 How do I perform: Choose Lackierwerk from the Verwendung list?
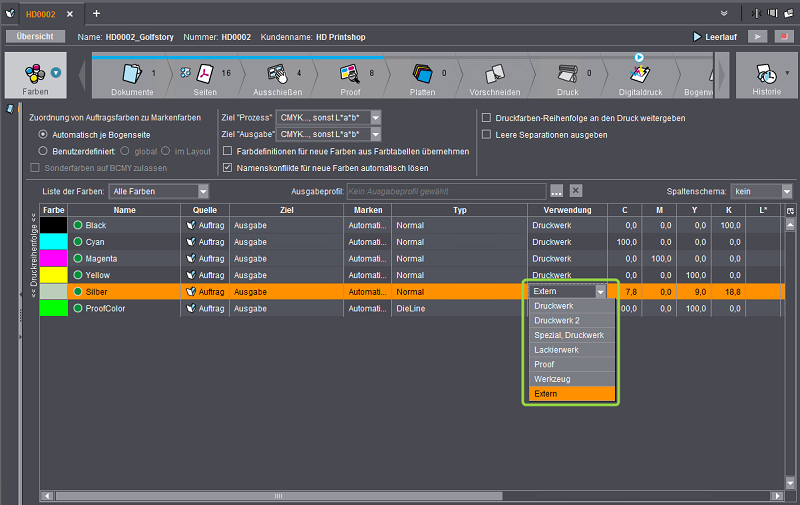click(x=557, y=350)
